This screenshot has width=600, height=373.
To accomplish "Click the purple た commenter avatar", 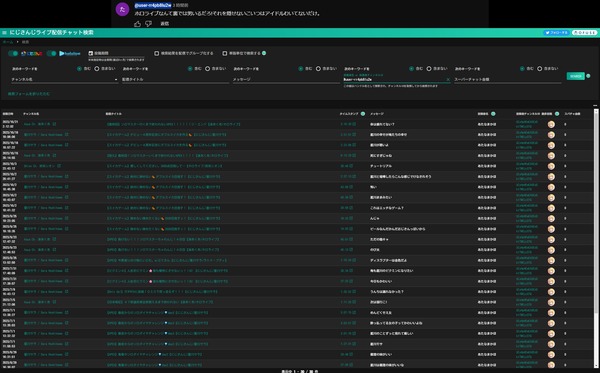I will (x=122, y=10).
